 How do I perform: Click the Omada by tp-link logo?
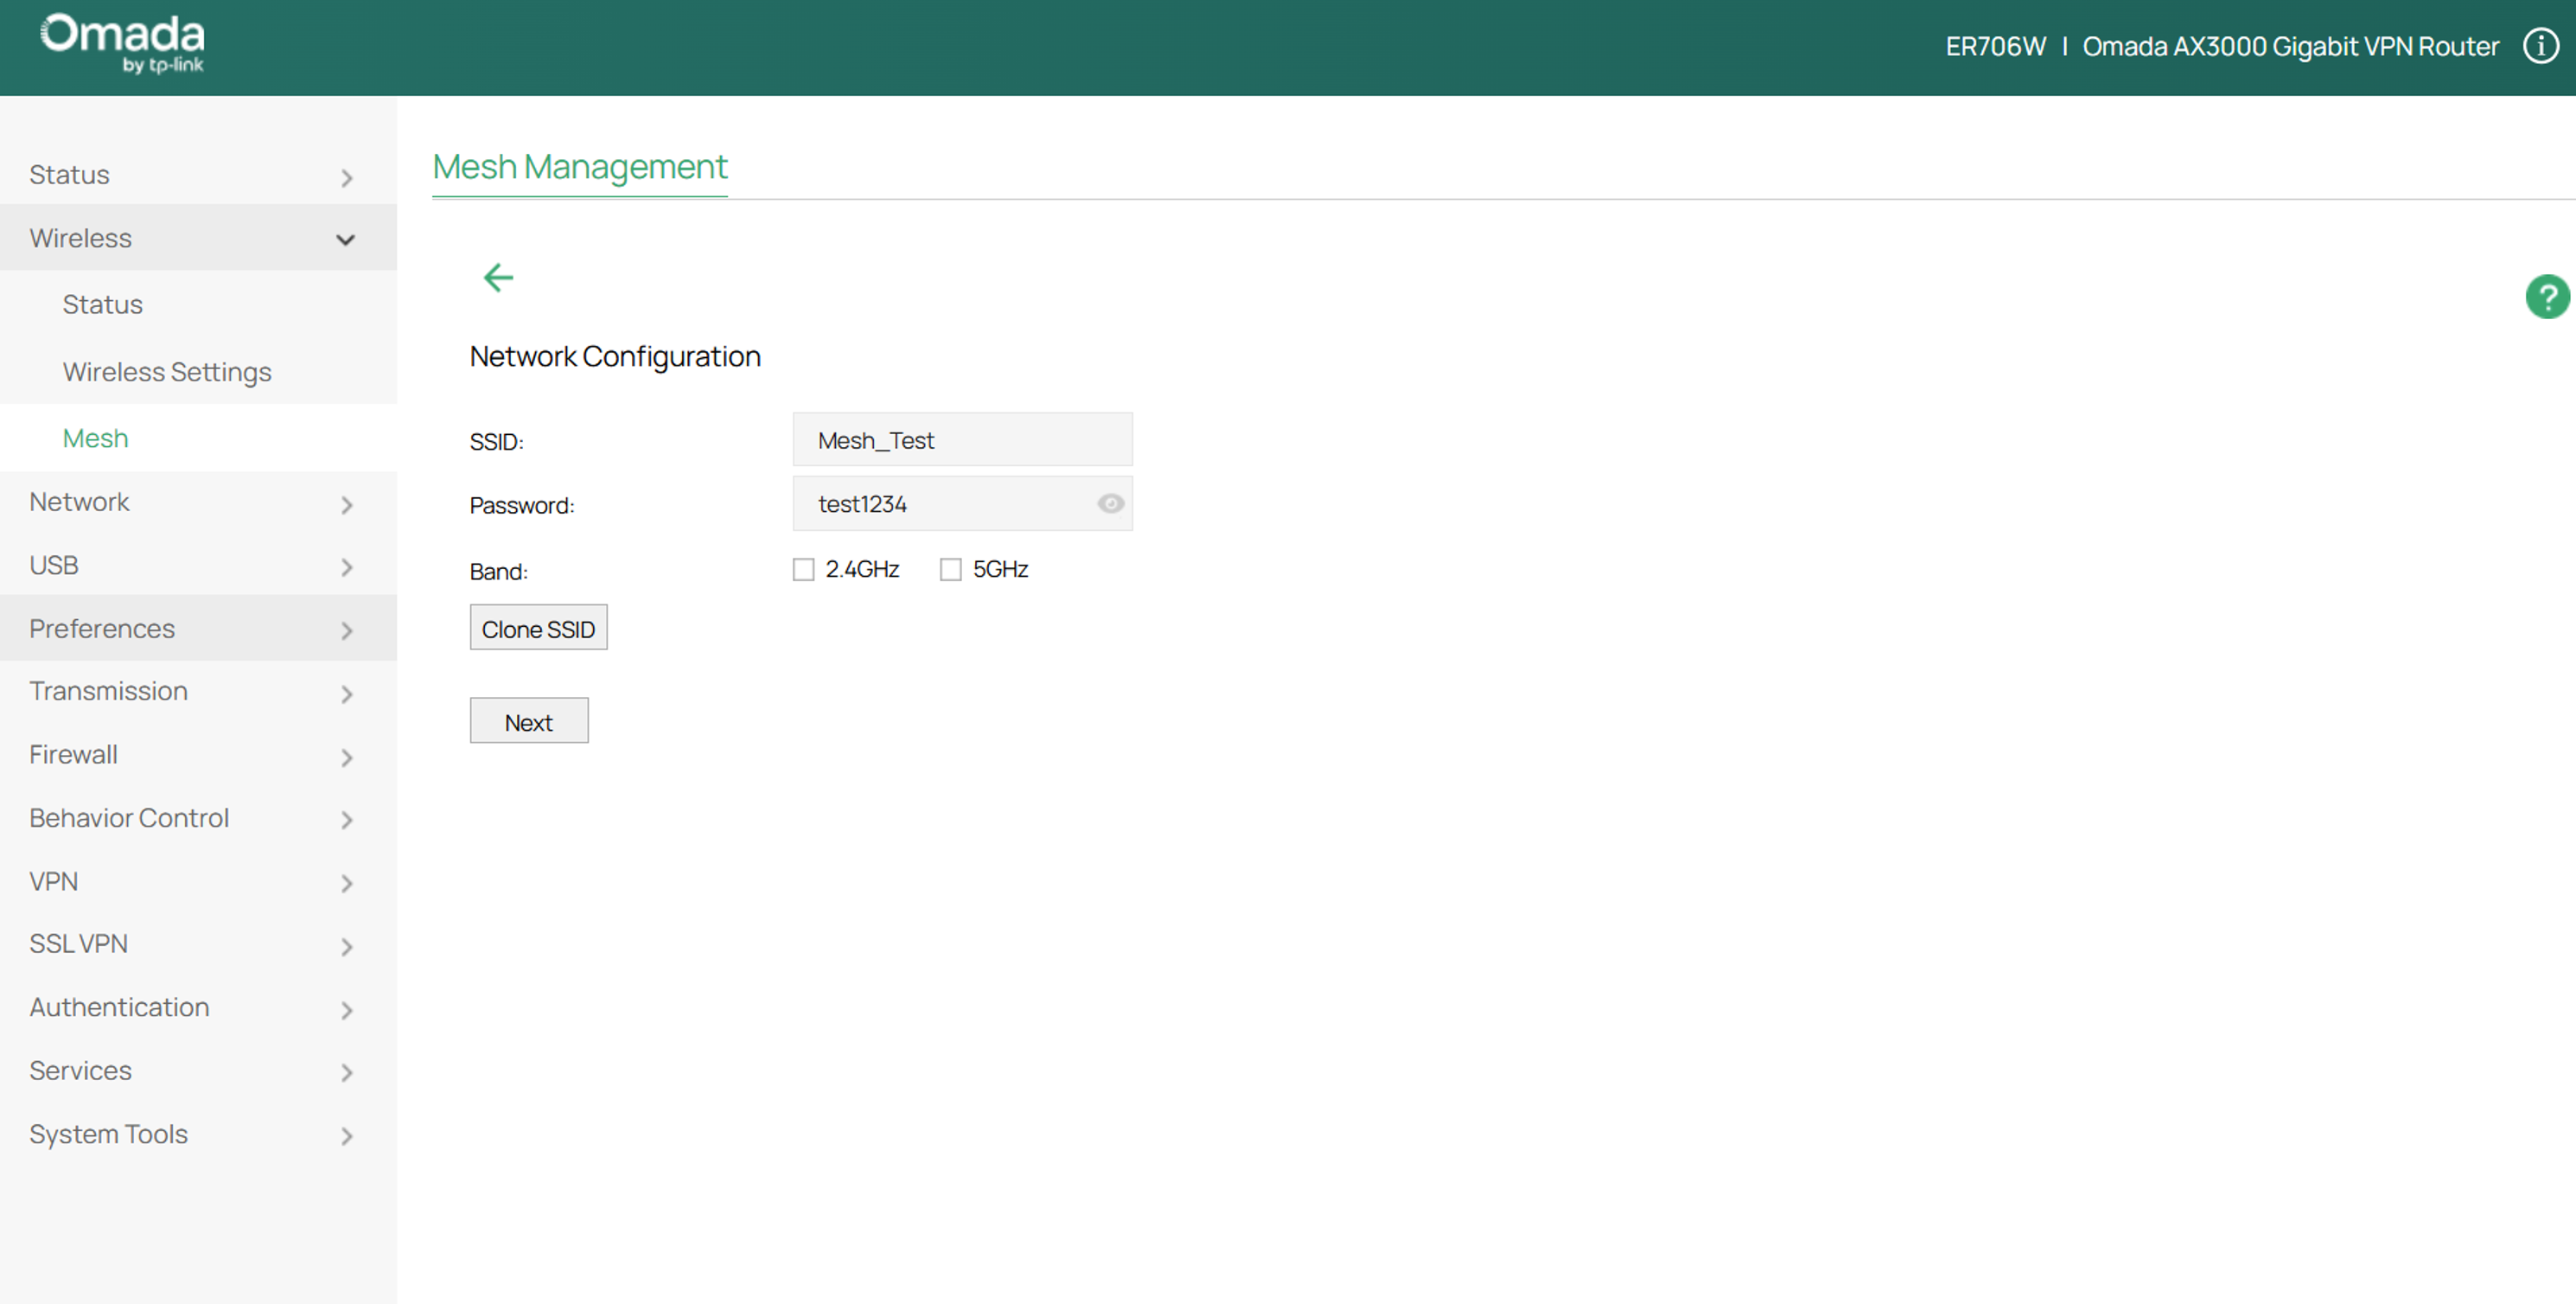122,43
